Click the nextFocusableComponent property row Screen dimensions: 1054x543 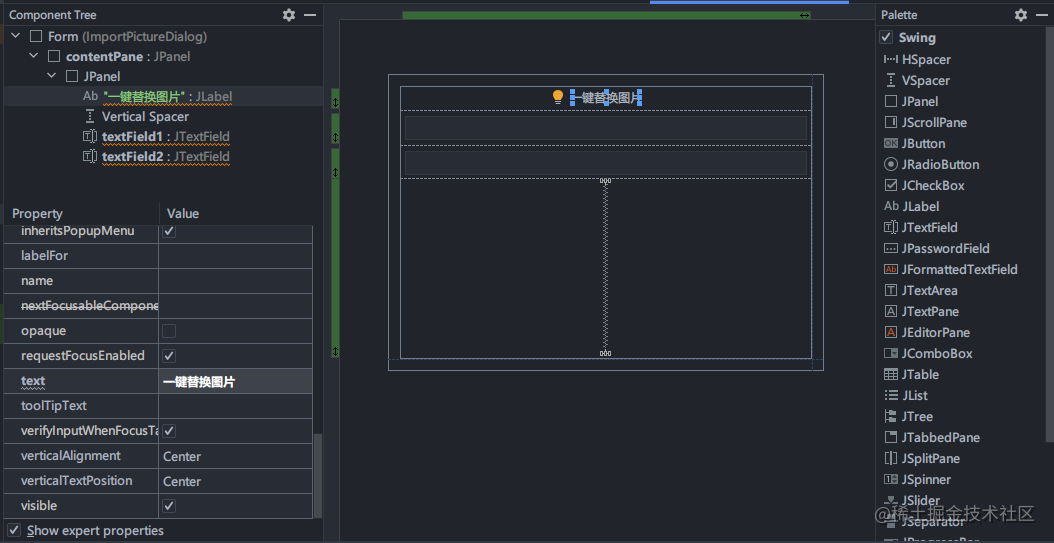158,306
